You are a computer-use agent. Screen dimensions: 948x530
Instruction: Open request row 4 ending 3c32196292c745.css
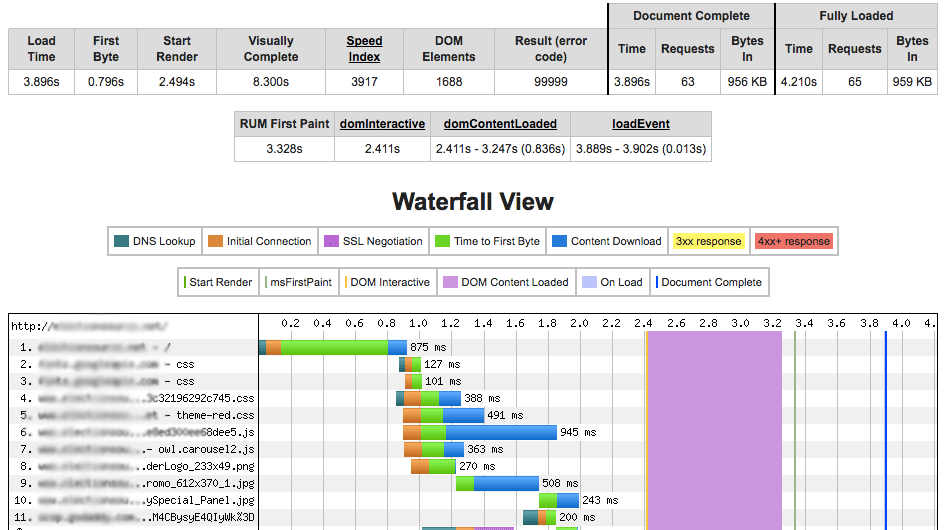(x=134, y=398)
